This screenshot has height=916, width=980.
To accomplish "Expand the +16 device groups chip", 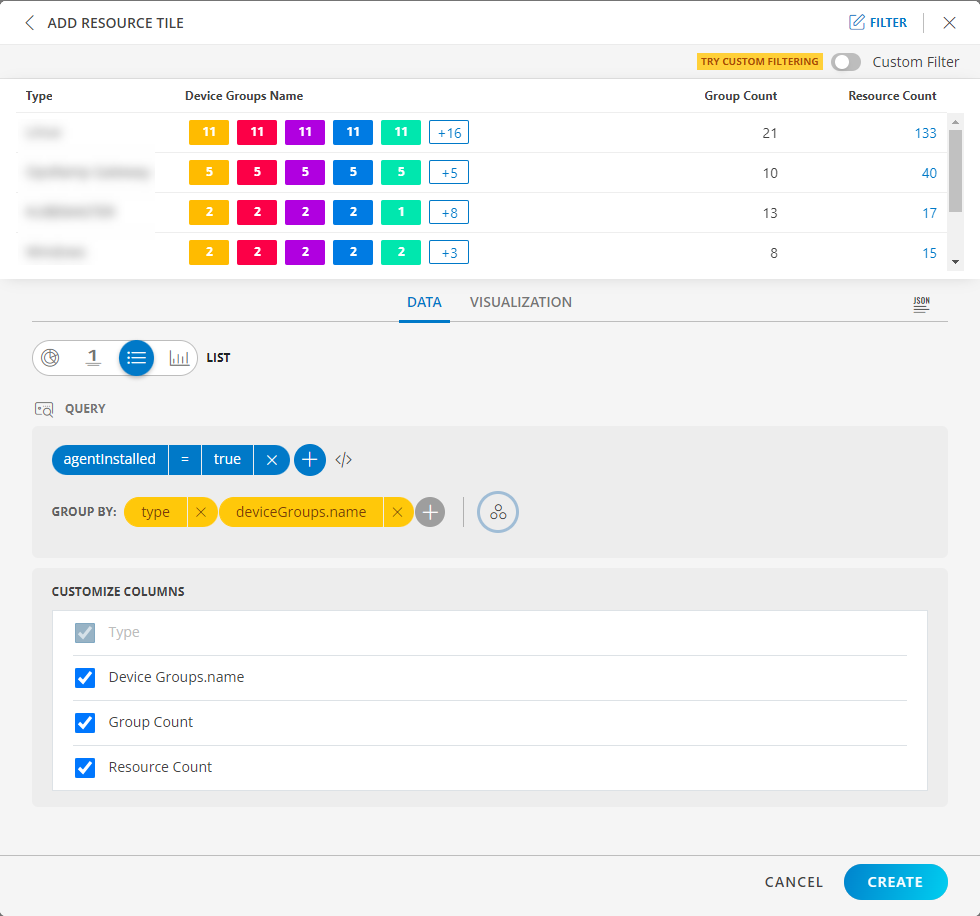I will click(x=448, y=131).
